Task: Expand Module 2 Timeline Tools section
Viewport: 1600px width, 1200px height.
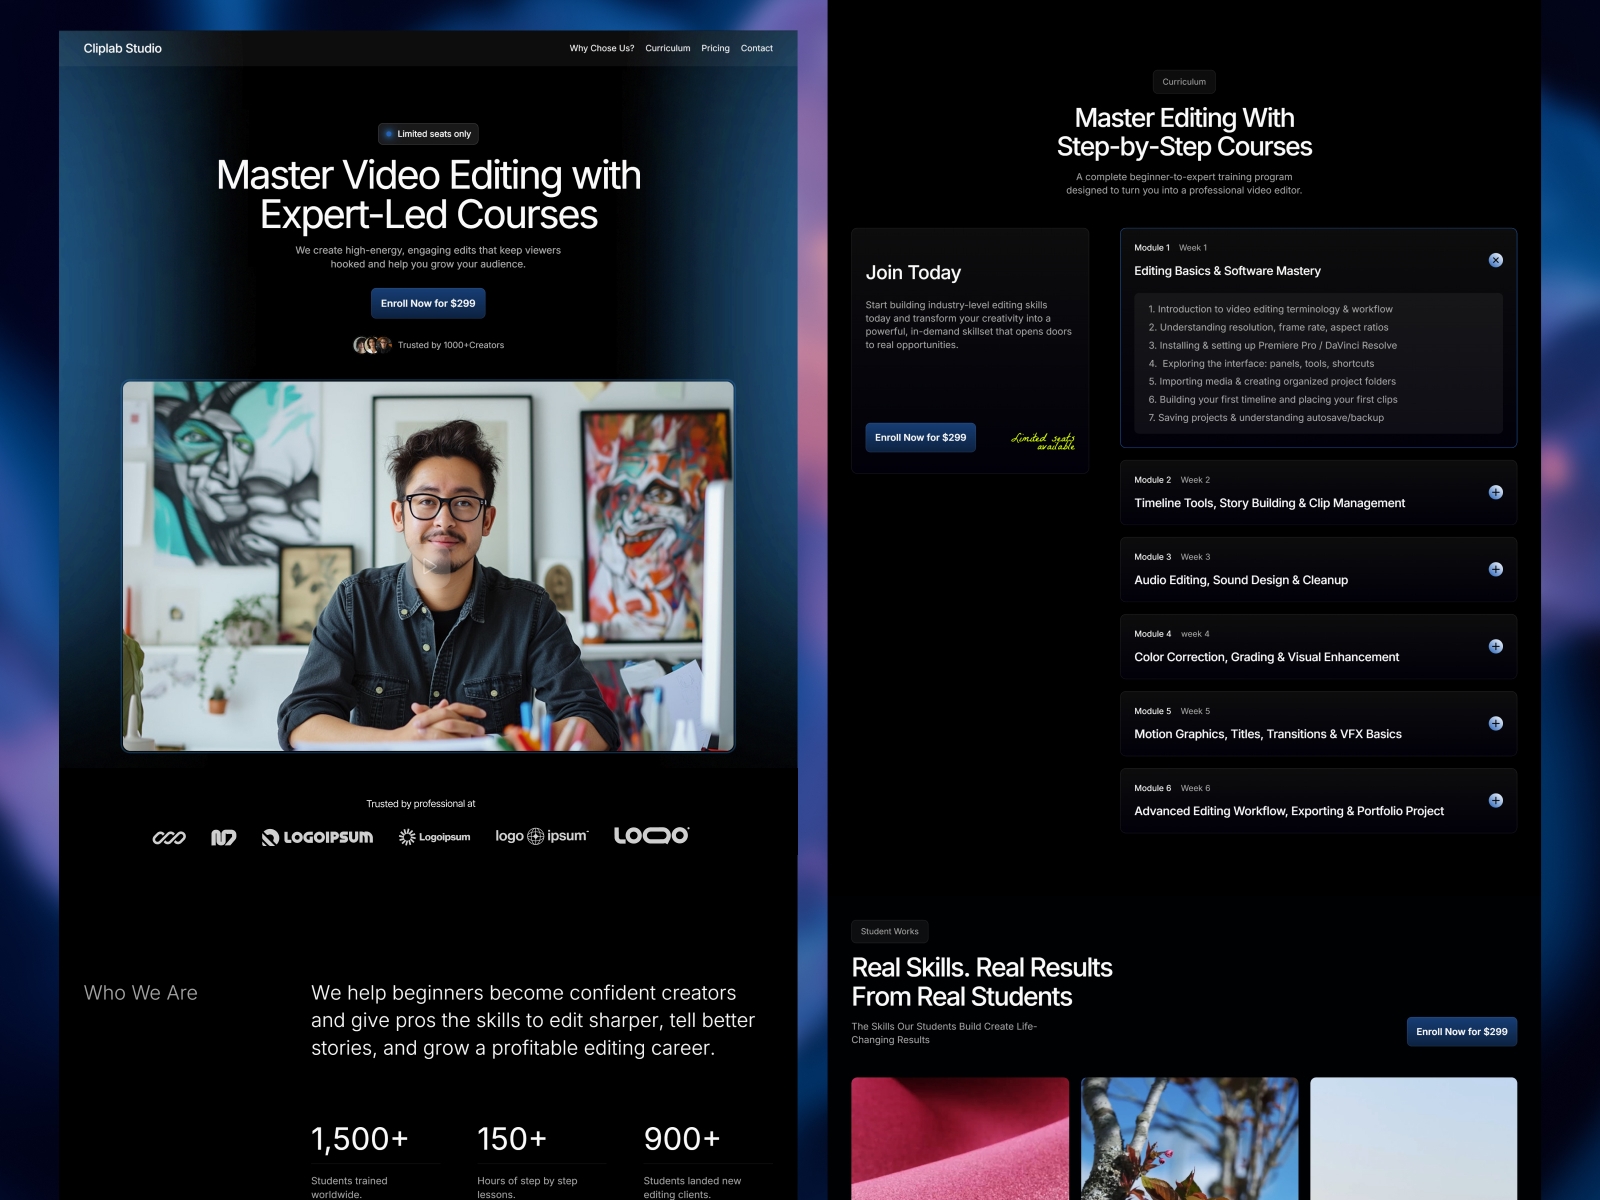Action: [x=1495, y=492]
